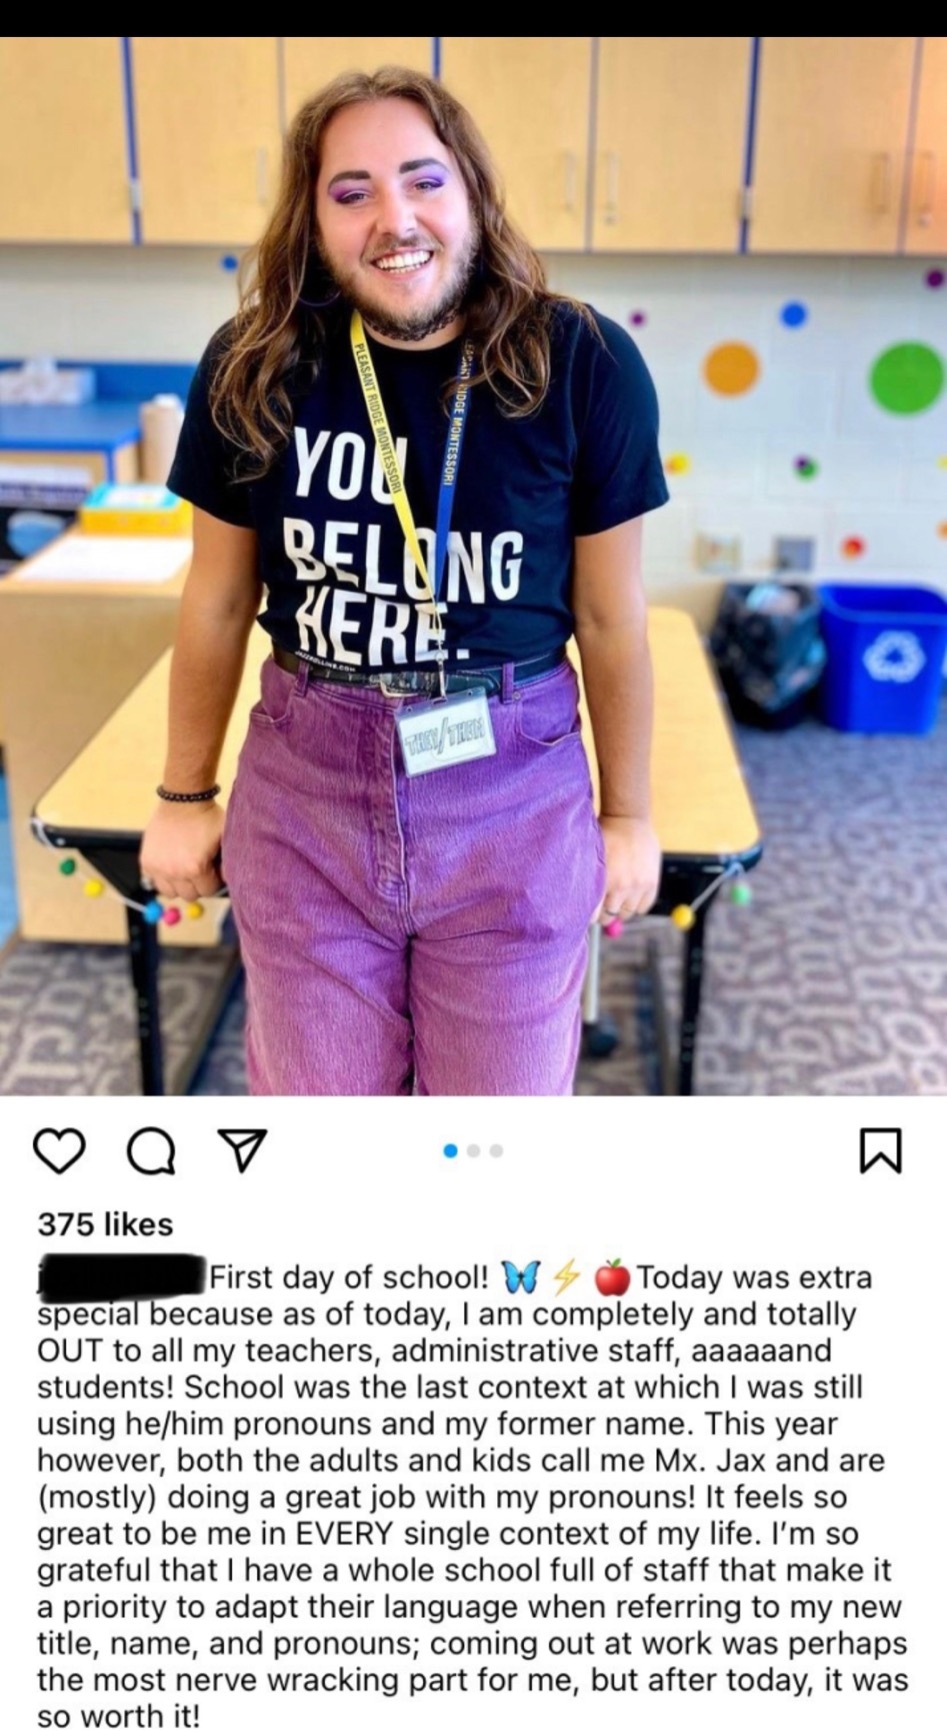Save the post with the bookmark icon
Screen dimensions: 947x1731
point(881,1150)
